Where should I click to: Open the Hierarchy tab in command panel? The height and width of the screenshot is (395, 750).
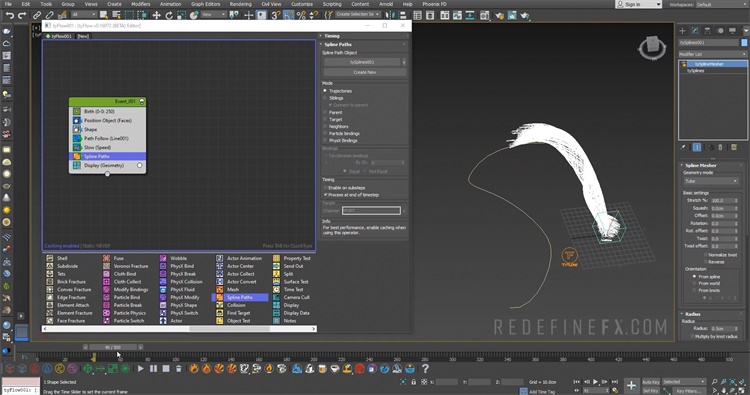pyautogui.click(x=707, y=31)
